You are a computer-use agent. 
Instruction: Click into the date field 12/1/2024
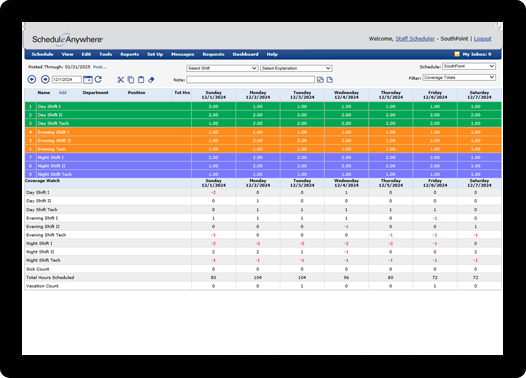[67, 80]
